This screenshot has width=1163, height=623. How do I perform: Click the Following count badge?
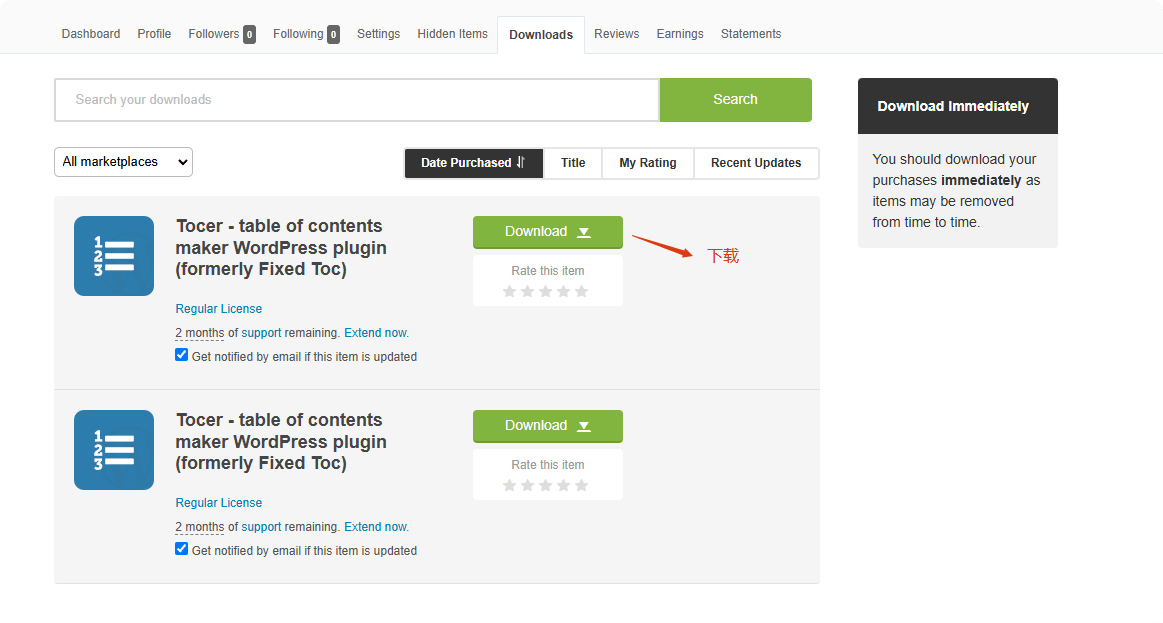click(333, 35)
